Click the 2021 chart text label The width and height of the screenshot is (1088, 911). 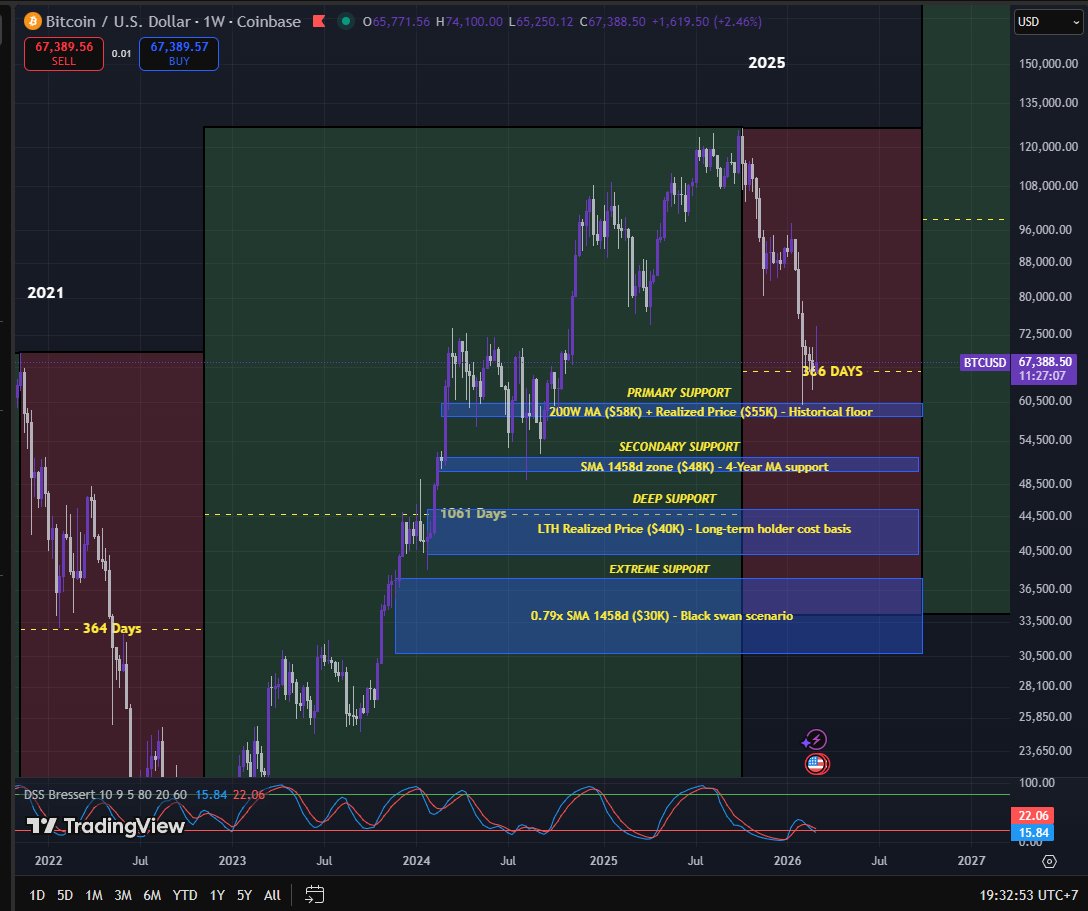tap(45, 293)
